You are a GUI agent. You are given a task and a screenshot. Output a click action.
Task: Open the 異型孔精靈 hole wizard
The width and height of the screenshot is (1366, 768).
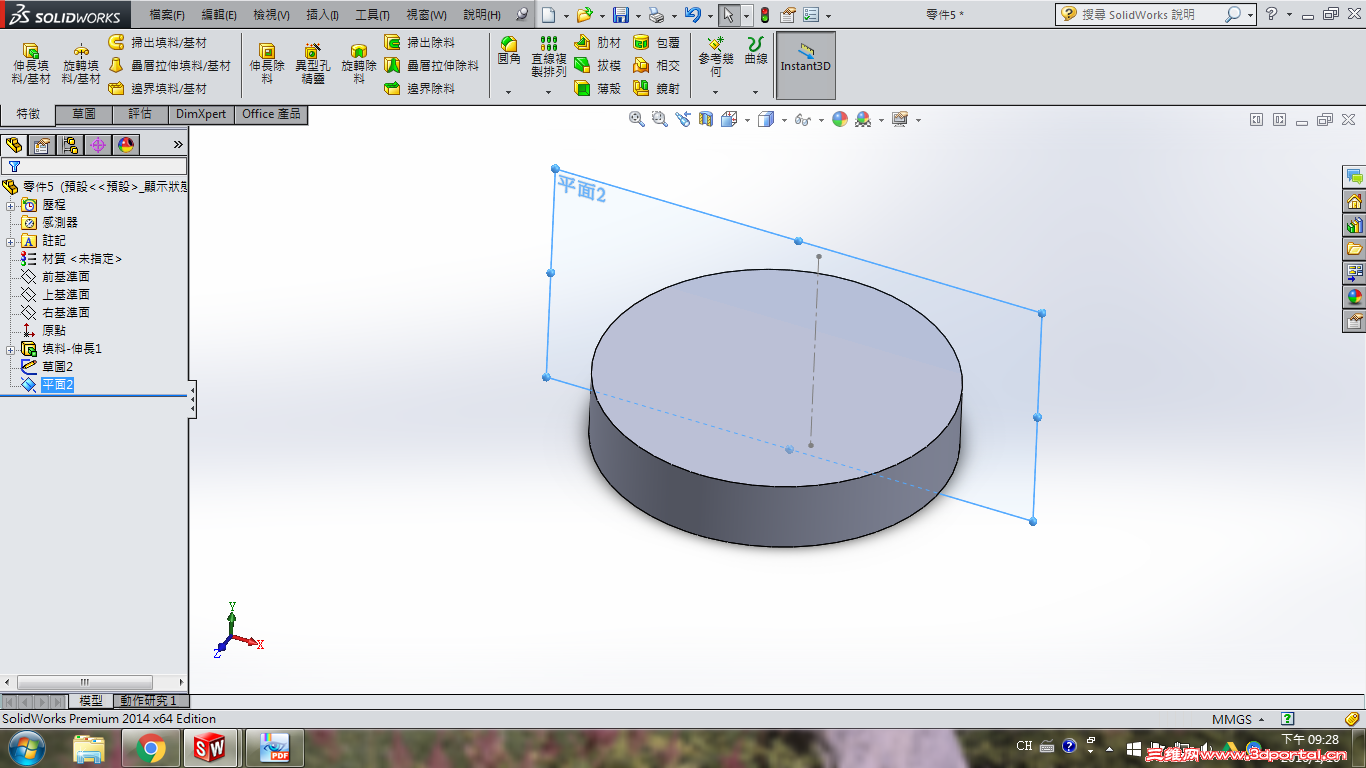pyautogui.click(x=312, y=64)
